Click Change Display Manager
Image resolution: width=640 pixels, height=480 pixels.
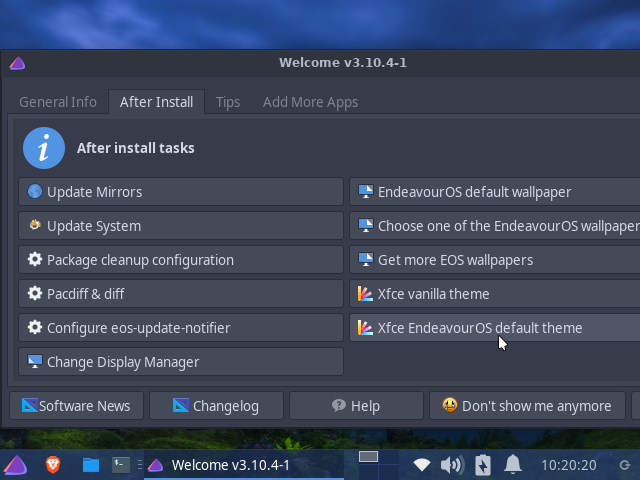click(181, 362)
